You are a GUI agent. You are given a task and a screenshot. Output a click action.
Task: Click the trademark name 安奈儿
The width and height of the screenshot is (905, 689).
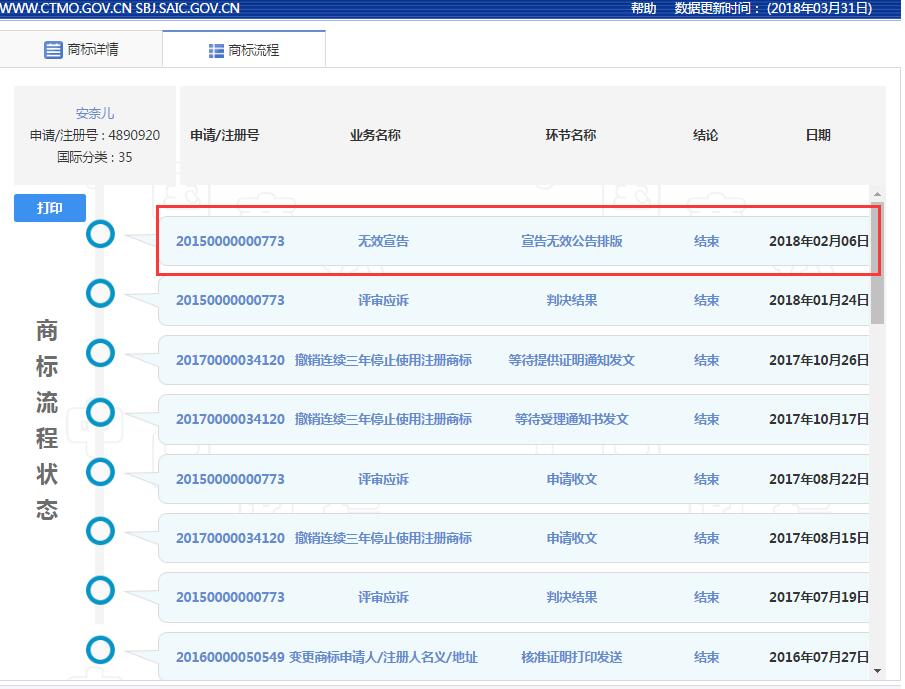pyautogui.click(x=93, y=113)
